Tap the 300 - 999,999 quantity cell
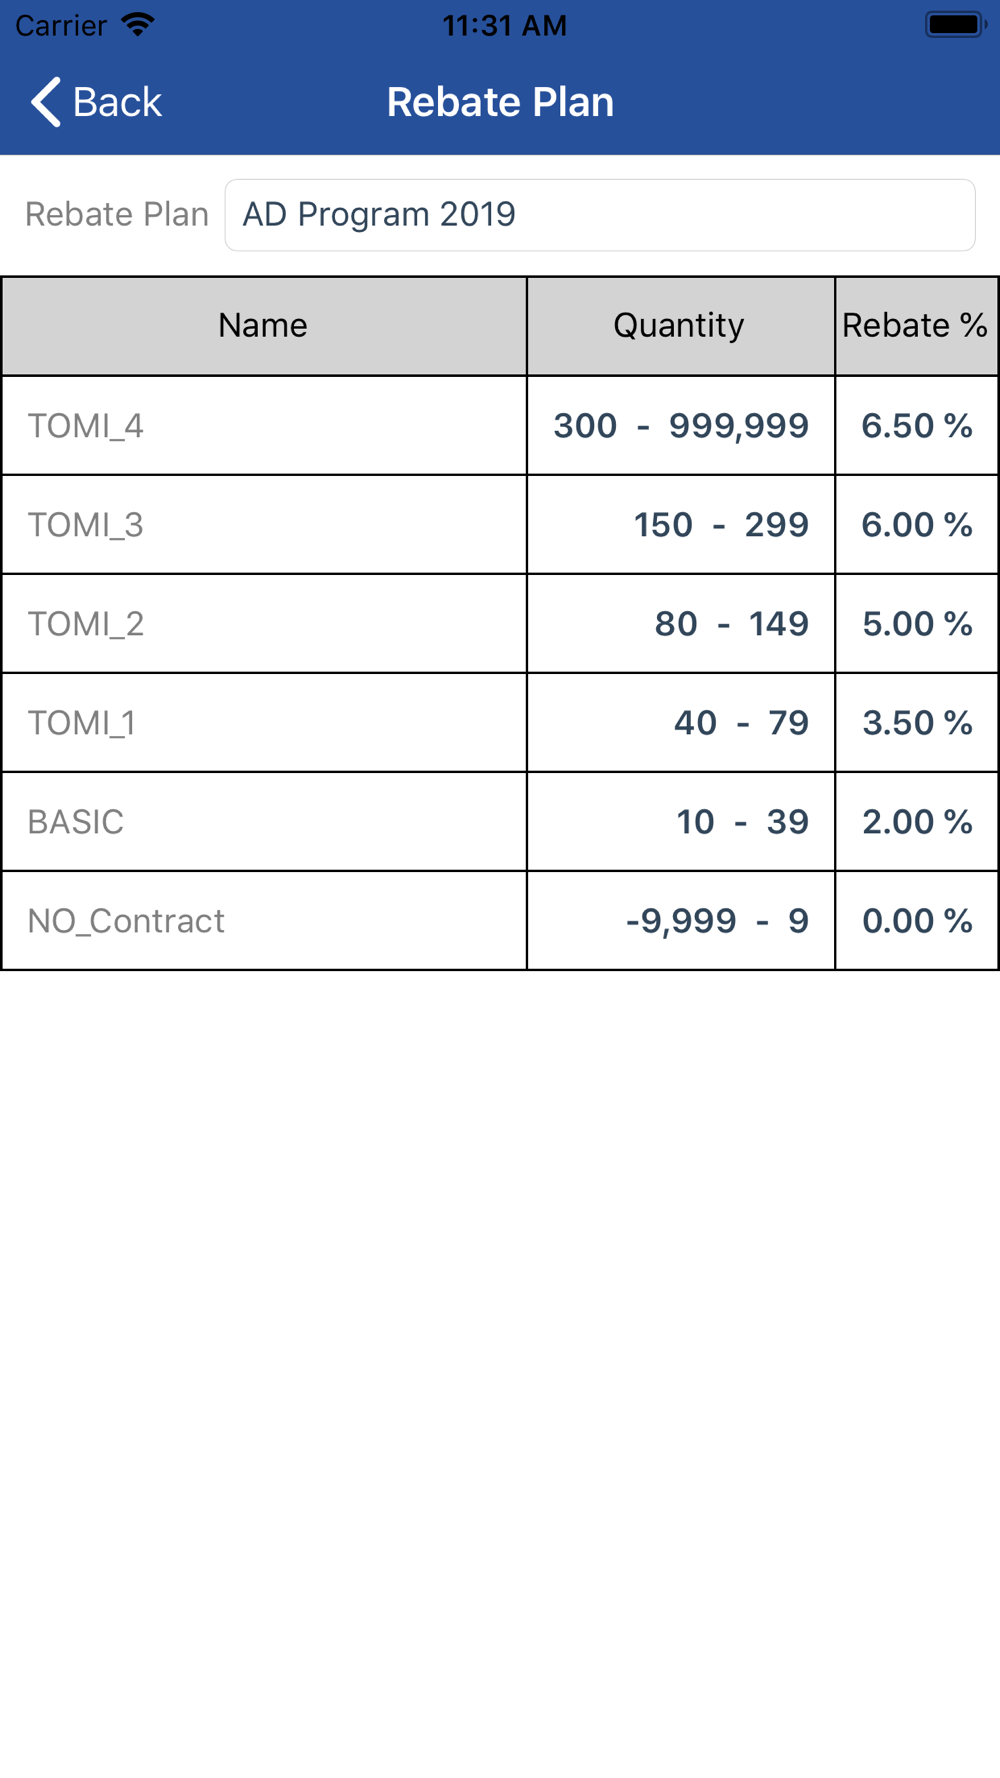1000x1778 pixels. tap(681, 425)
